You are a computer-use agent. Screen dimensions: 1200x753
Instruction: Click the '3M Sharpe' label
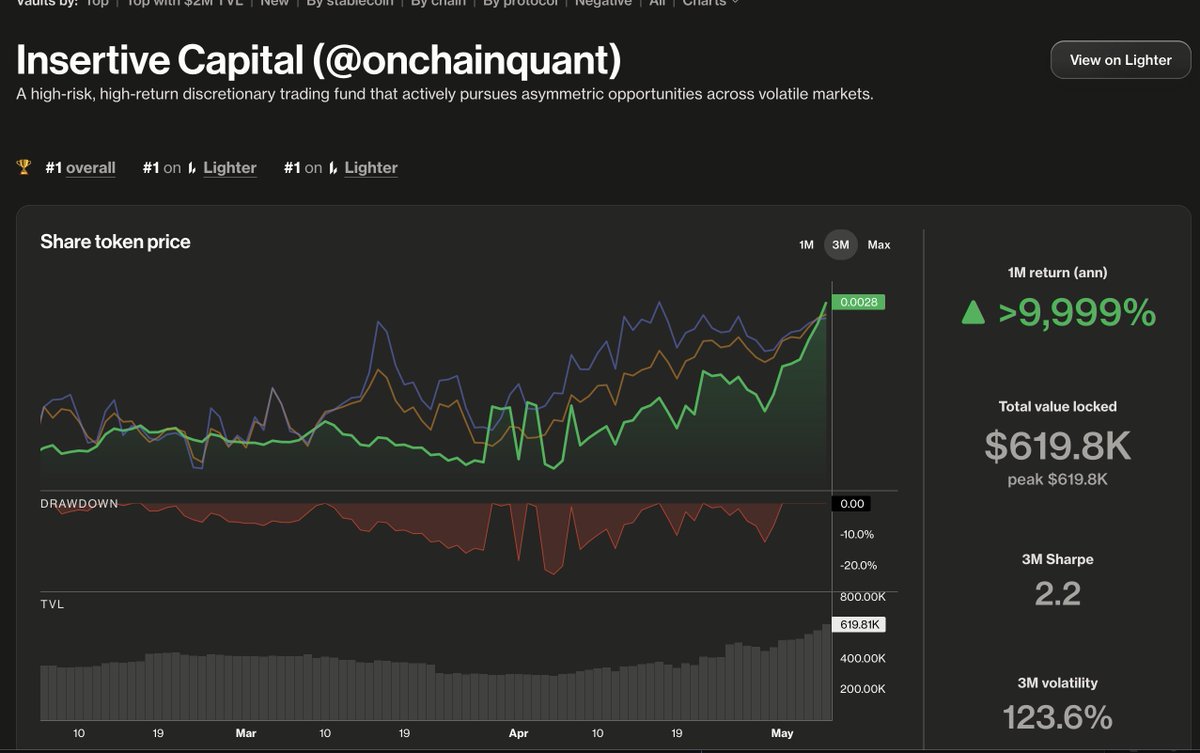pyautogui.click(x=1057, y=560)
